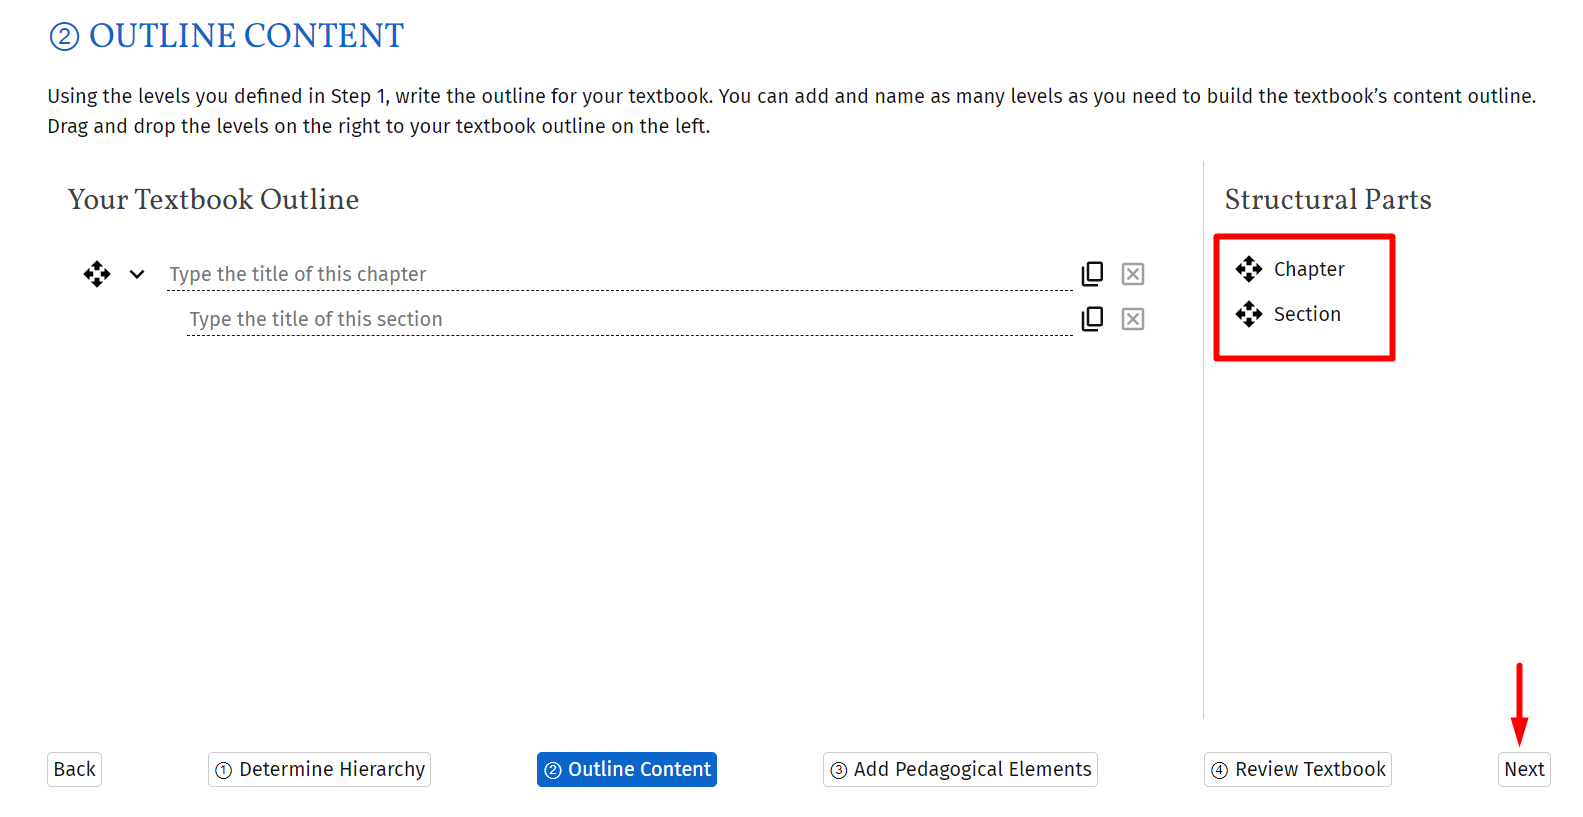Click the chapter row's move handle icon

tap(97, 274)
